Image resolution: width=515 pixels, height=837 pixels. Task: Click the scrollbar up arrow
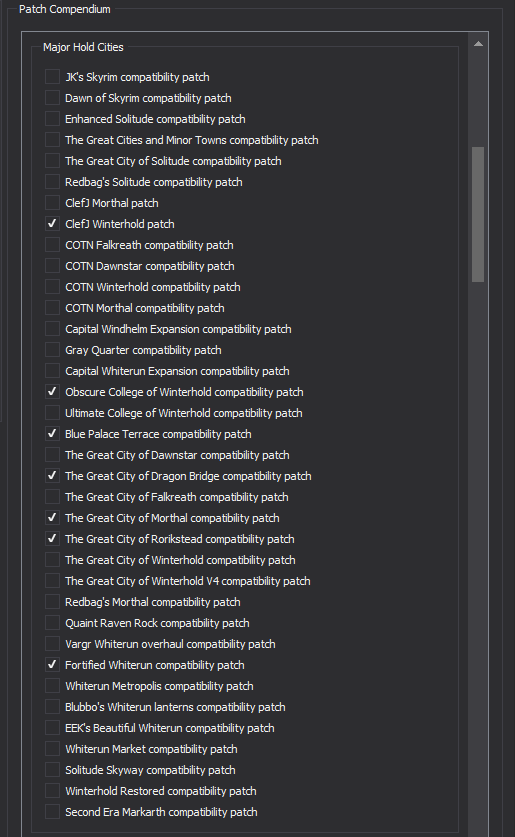click(x=478, y=44)
